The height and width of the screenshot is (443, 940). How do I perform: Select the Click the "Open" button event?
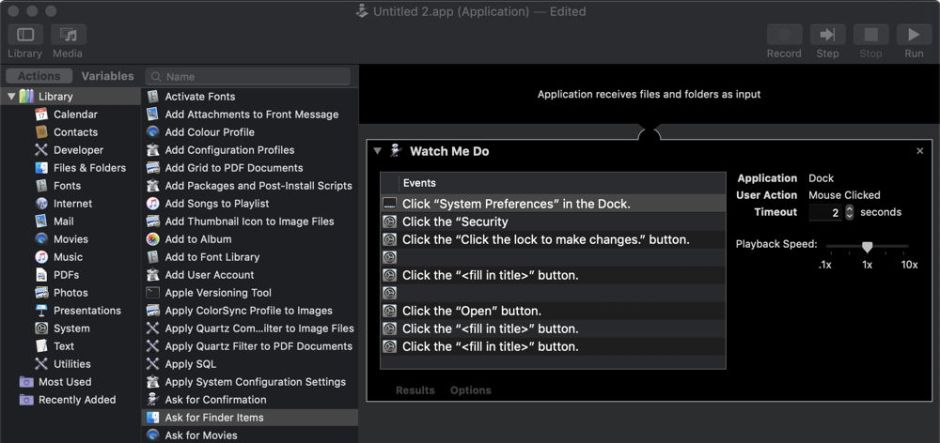tap(471, 311)
